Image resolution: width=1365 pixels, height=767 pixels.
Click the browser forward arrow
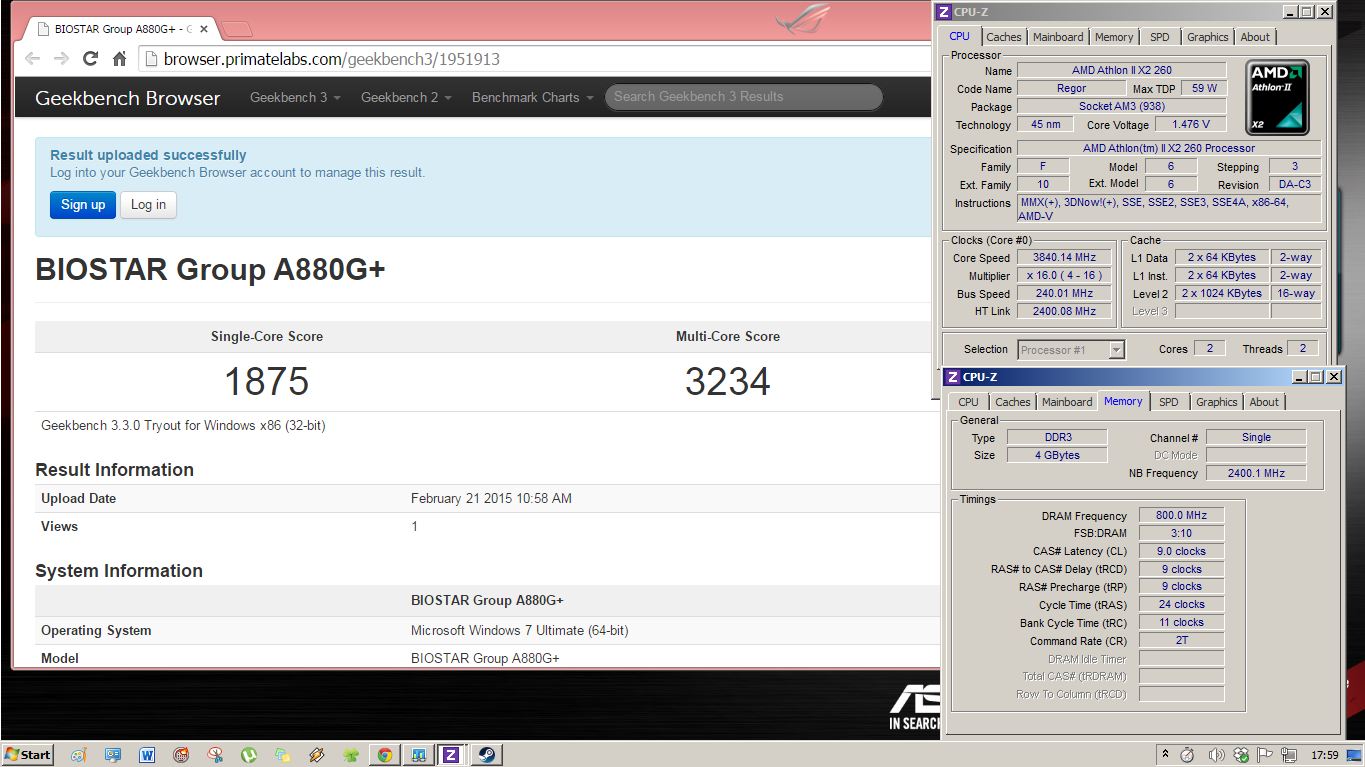pyautogui.click(x=61, y=58)
